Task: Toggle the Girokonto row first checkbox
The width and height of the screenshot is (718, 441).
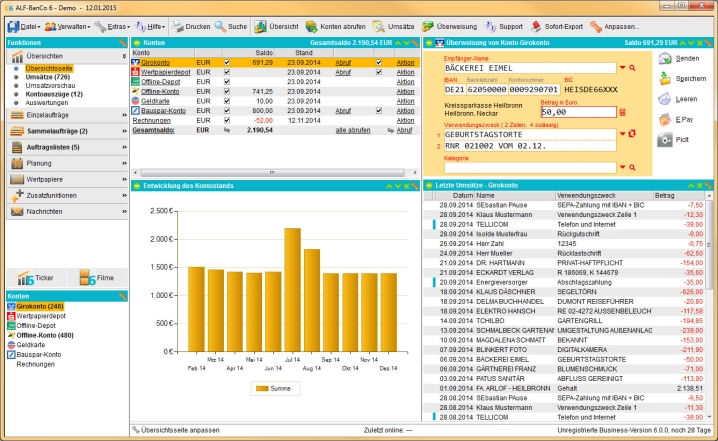Action: 228,62
